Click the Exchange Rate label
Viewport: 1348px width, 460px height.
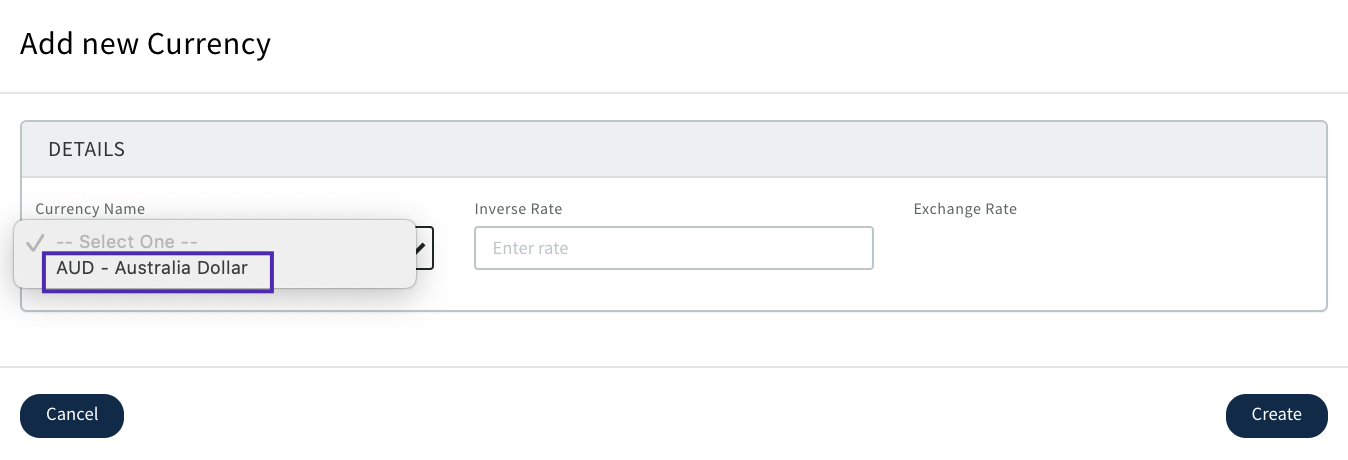pyautogui.click(x=964, y=209)
